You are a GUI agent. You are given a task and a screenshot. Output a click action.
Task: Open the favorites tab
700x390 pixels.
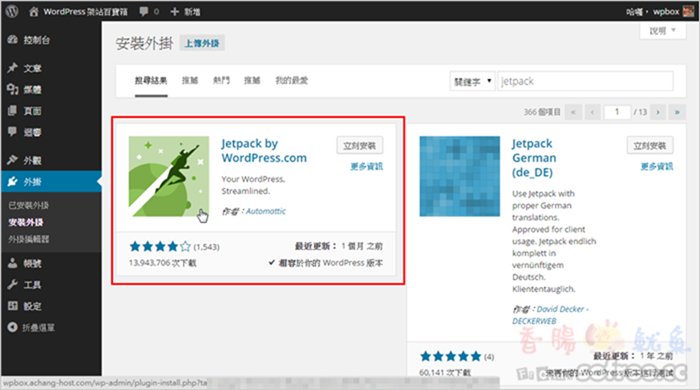[292, 80]
